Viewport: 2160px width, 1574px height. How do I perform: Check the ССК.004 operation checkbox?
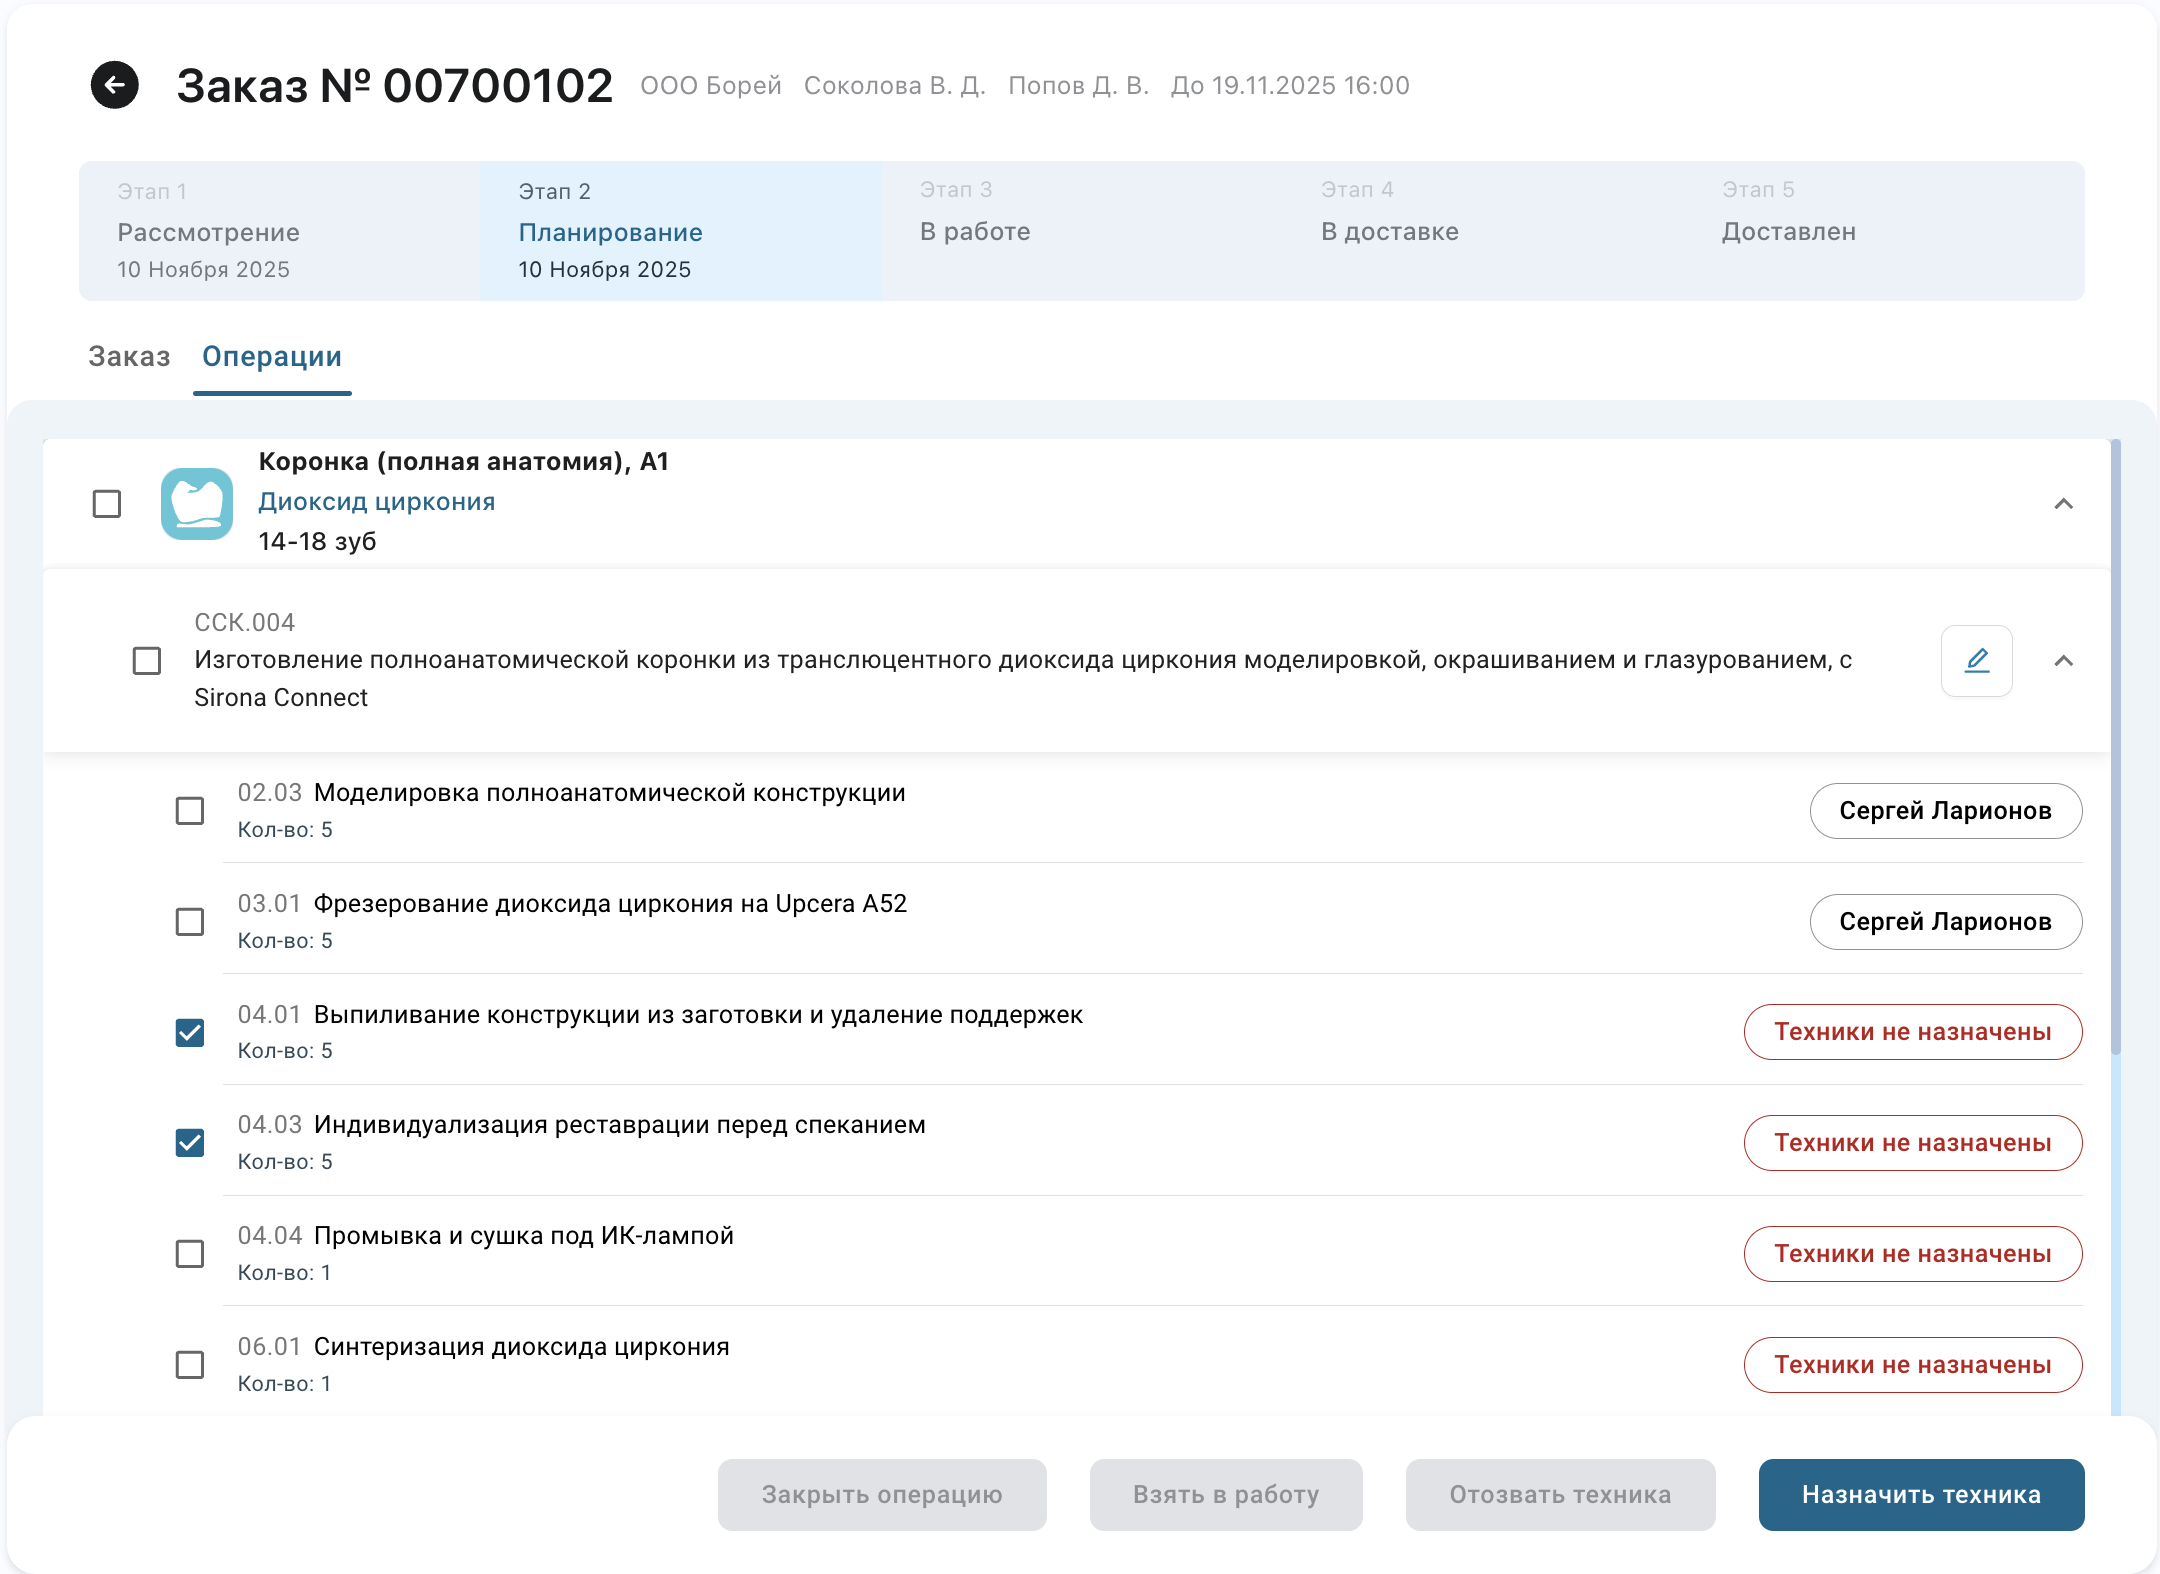[147, 661]
